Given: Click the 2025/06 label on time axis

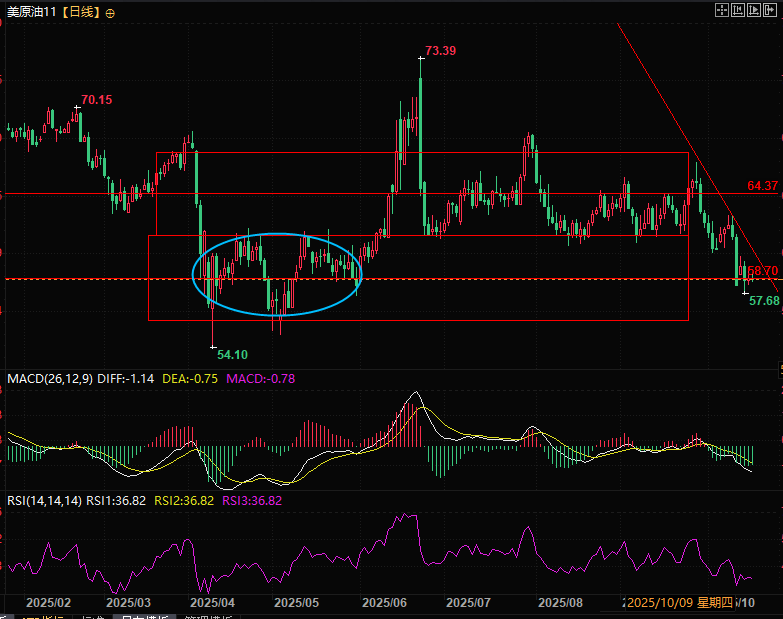Looking at the screenshot, I should [x=382, y=603].
